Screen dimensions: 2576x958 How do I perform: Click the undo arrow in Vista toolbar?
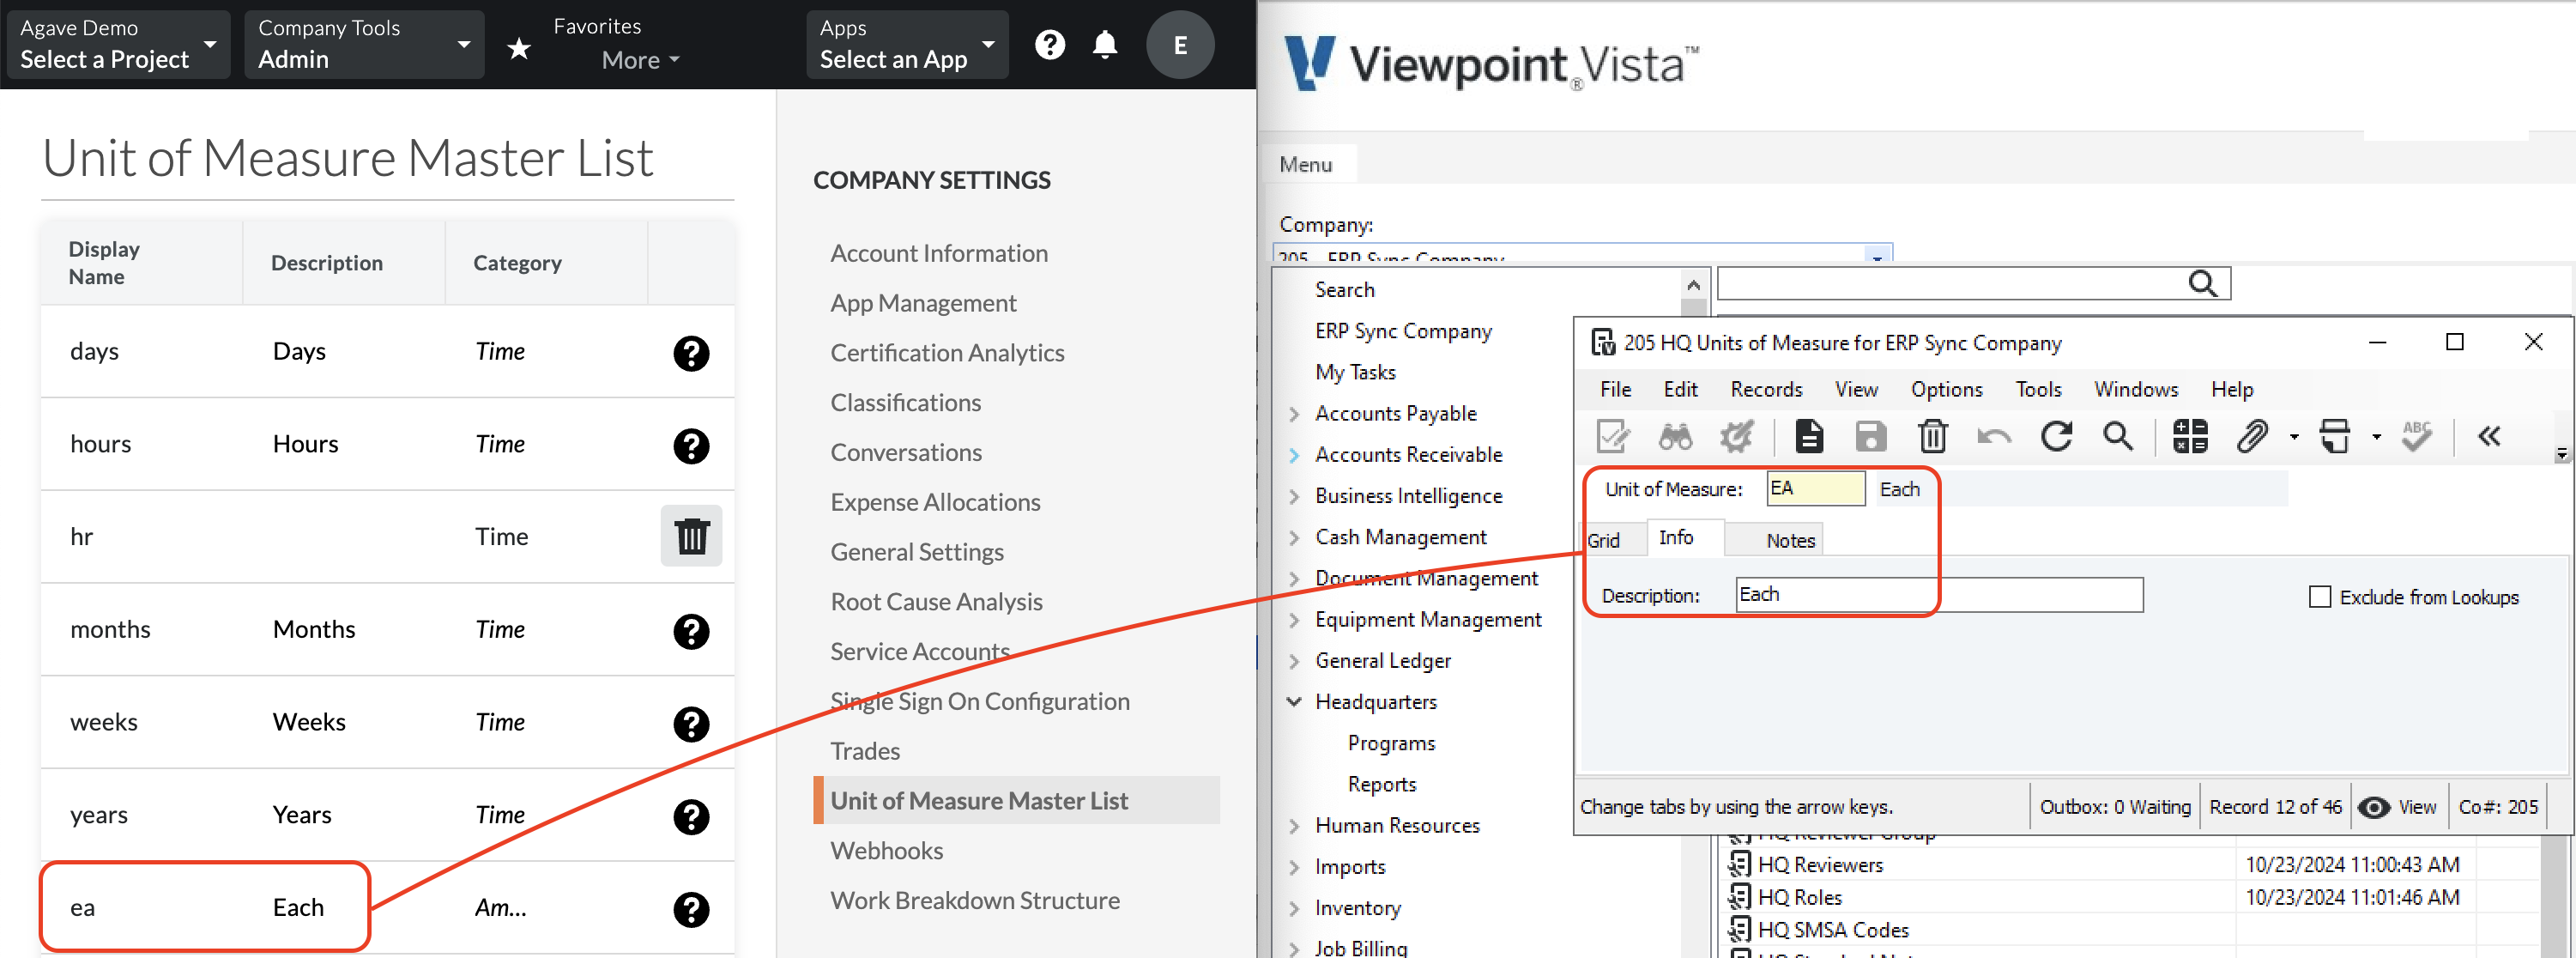point(1994,437)
